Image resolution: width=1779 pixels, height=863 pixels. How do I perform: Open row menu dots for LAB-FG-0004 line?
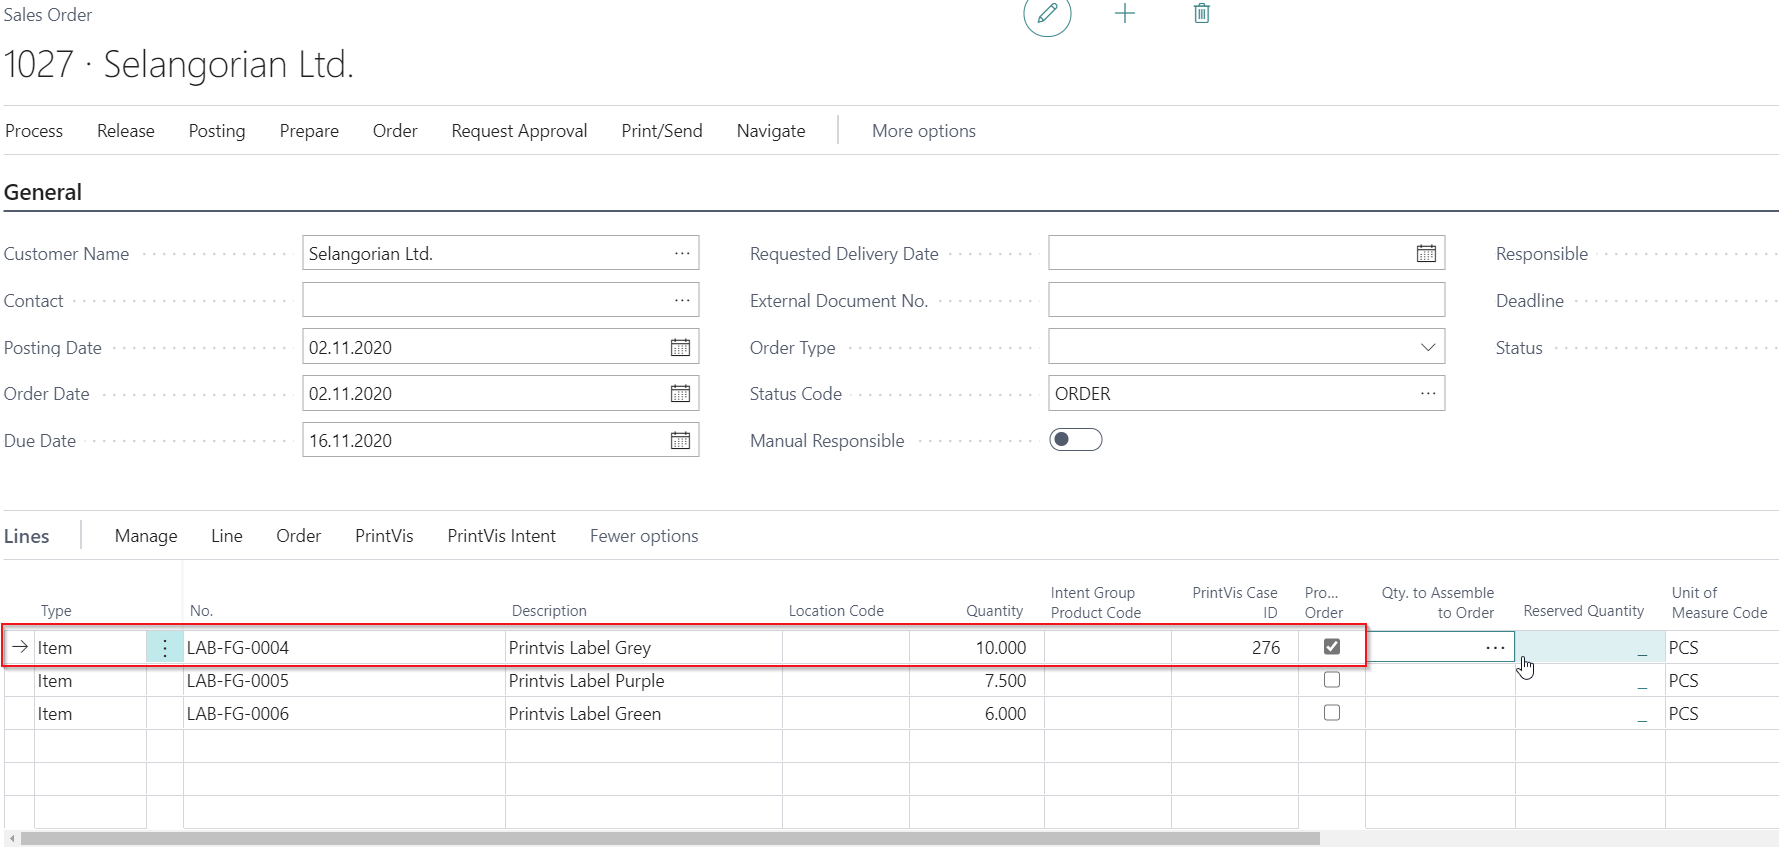coord(165,648)
